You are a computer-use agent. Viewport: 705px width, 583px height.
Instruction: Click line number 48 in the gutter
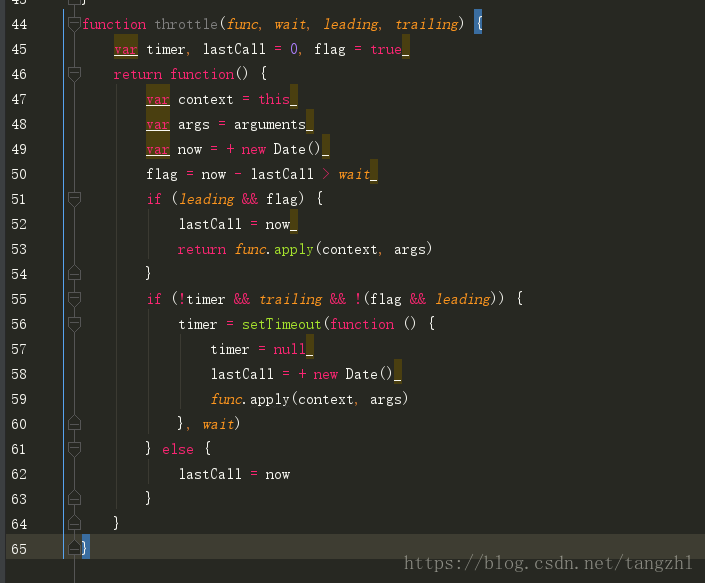(x=19, y=124)
